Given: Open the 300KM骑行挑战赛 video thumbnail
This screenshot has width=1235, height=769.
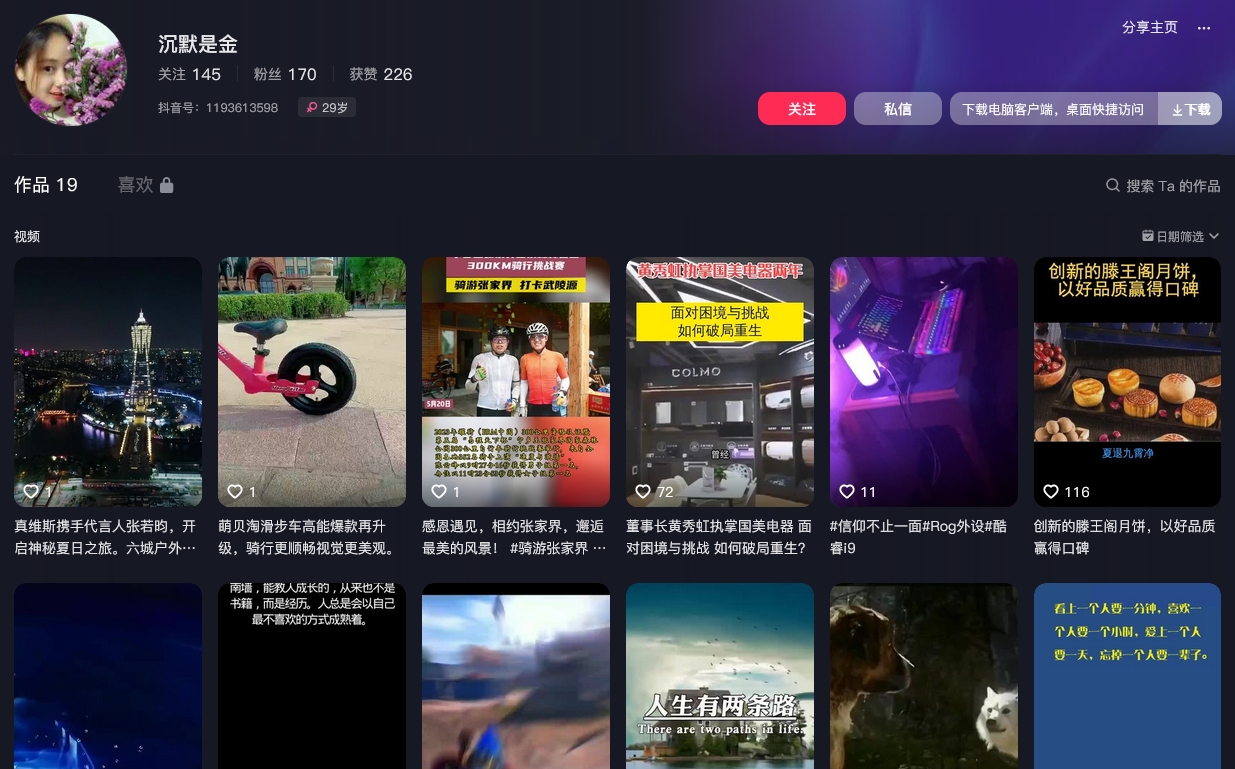Looking at the screenshot, I should tap(516, 382).
